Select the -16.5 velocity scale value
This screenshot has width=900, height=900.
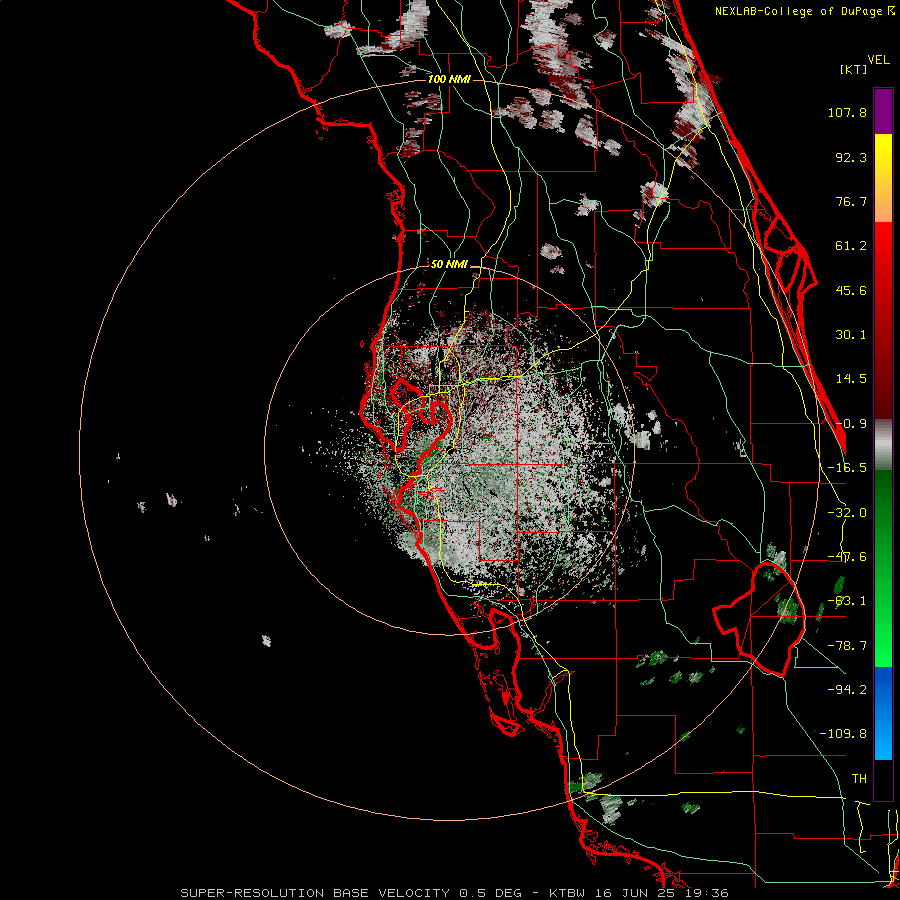[x=847, y=468]
